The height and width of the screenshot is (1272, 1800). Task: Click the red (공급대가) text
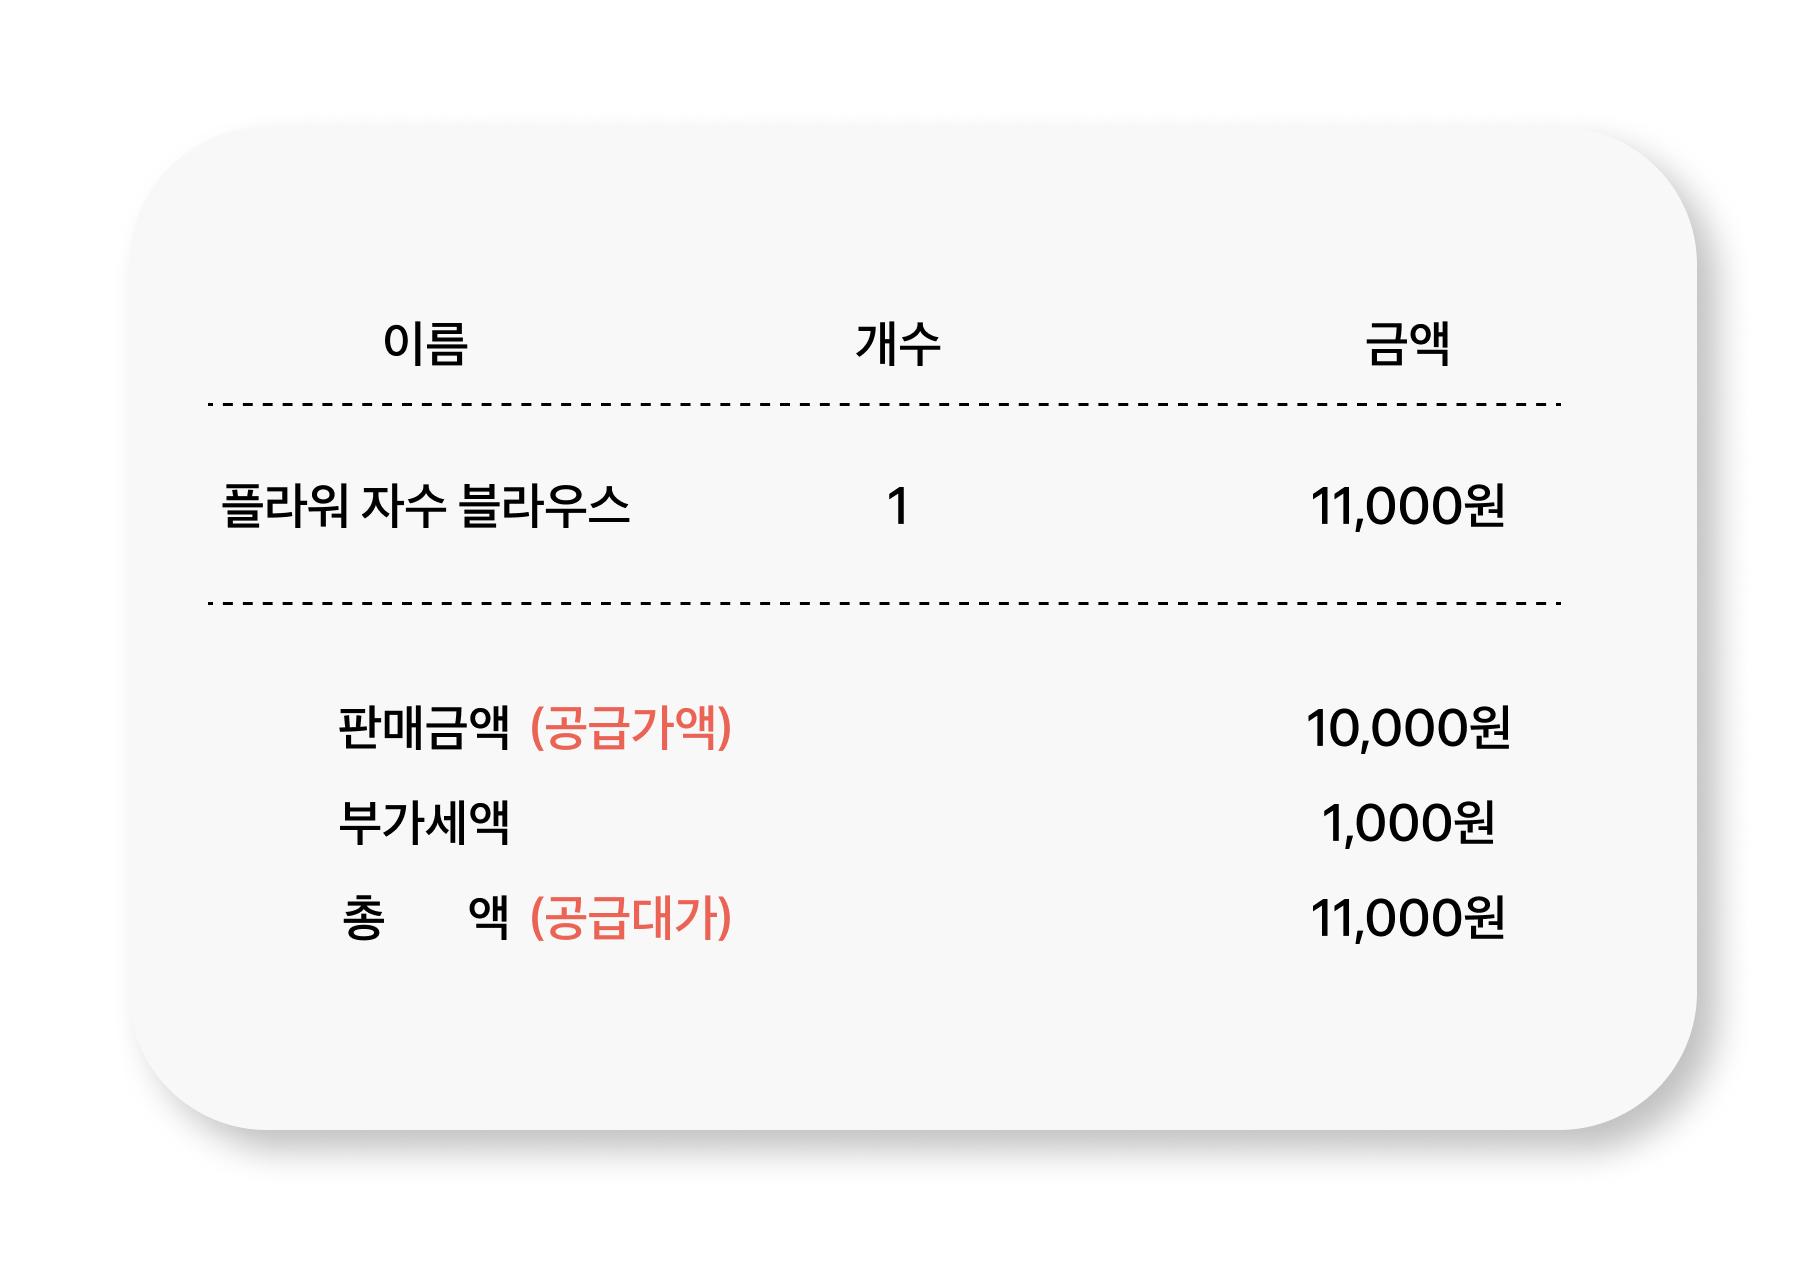(631, 918)
